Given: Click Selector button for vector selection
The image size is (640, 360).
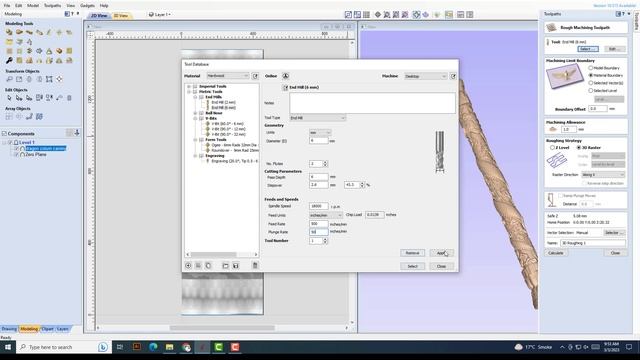Looking at the screenshot, I should pos(613,233).
